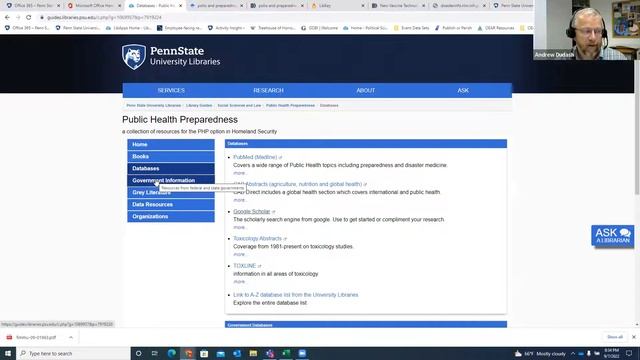The image size is (640, 360).
Task: Open the downloaded PDF in downloads bar
Action: click(36, 338)
